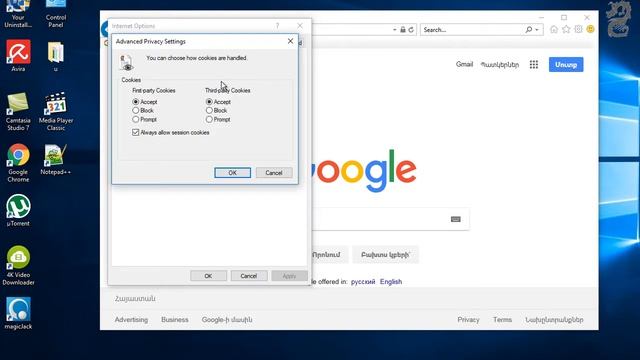
Task: Click the on-screen keyboard icon in Google search
Action: point(456,219)
